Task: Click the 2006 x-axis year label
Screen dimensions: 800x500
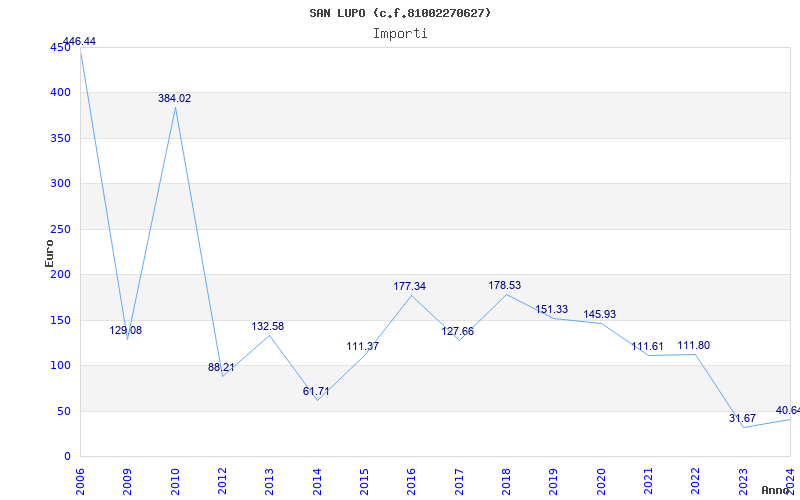Action: pyautogui.click(x=81, y=482)
